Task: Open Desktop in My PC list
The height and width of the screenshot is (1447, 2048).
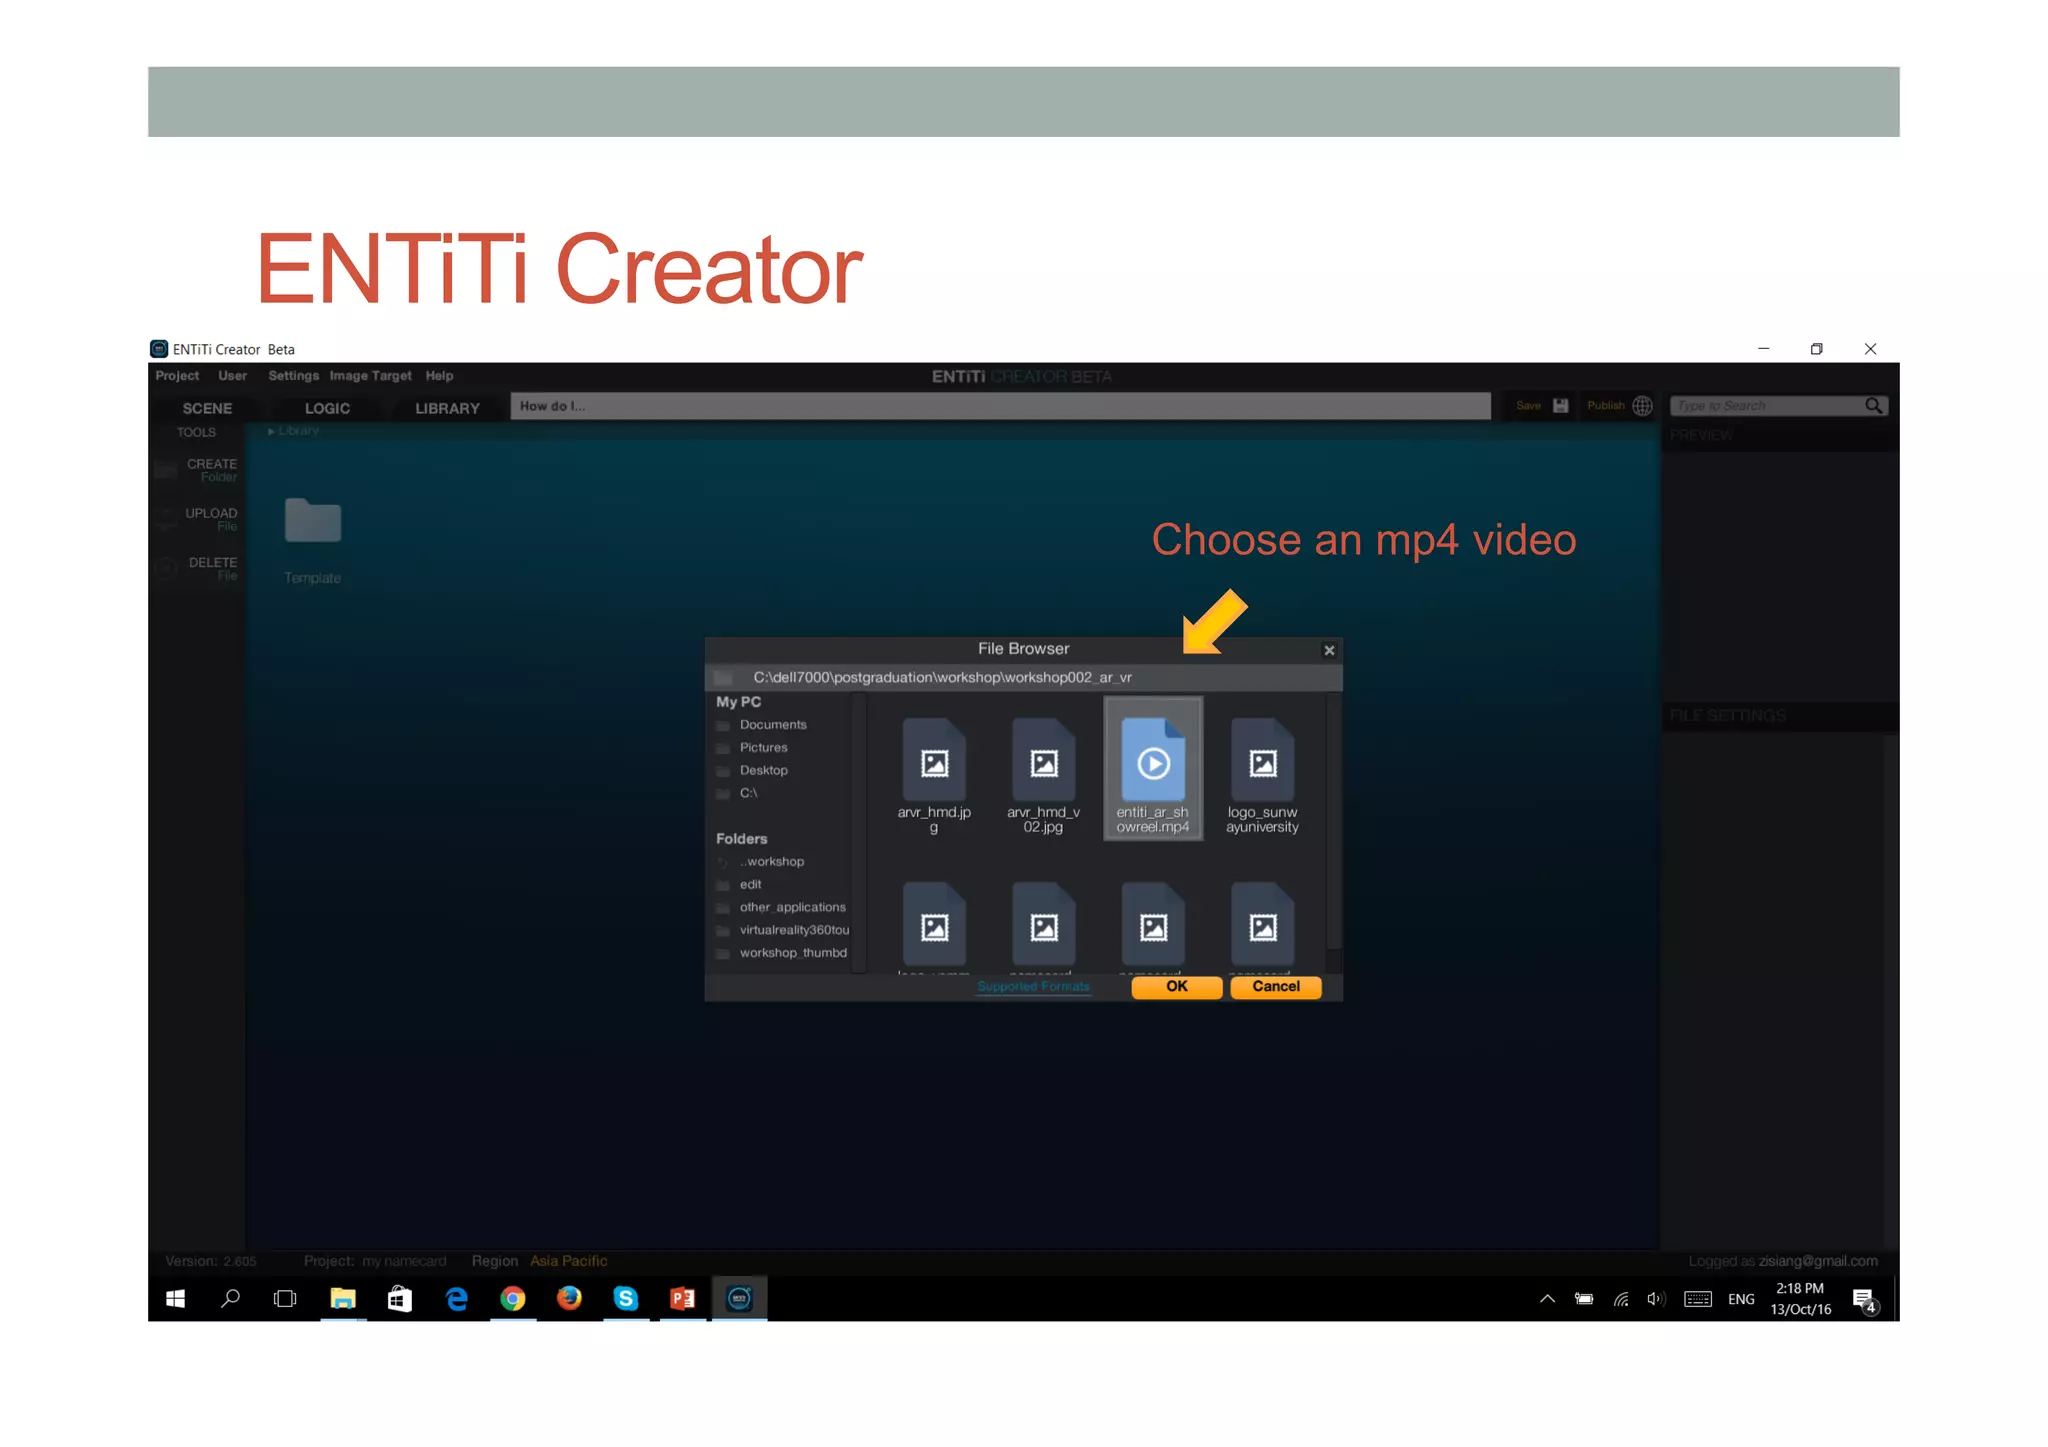Action: [x=763, y=771]
